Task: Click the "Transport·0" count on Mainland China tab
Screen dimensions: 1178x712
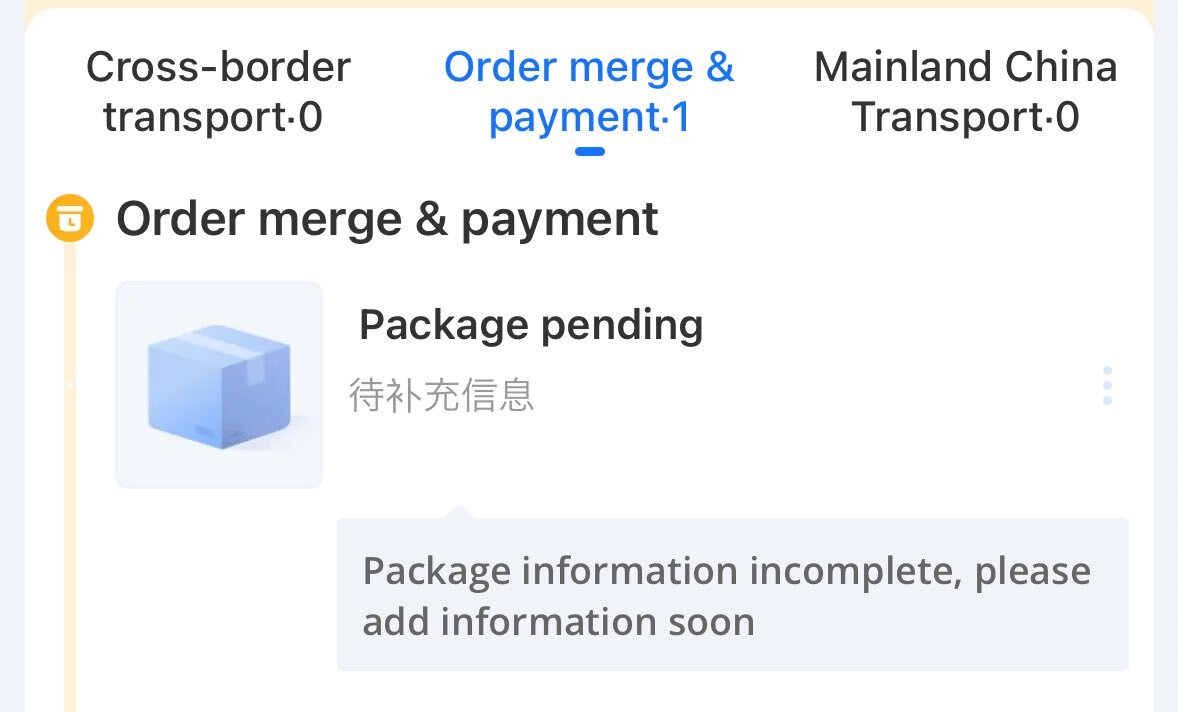Action: (x=965, y=117)
